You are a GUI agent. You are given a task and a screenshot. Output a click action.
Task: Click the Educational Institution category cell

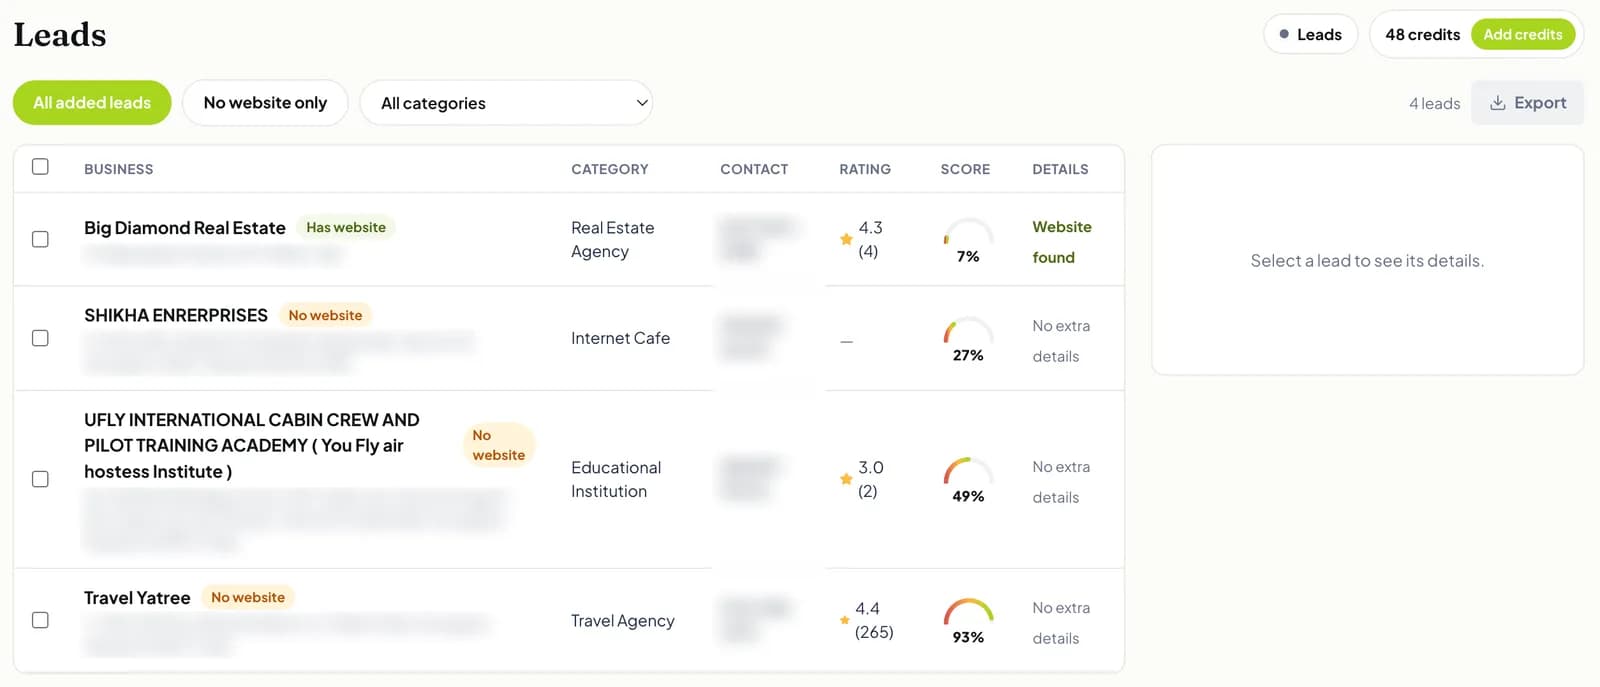click(x=616, y=479)
